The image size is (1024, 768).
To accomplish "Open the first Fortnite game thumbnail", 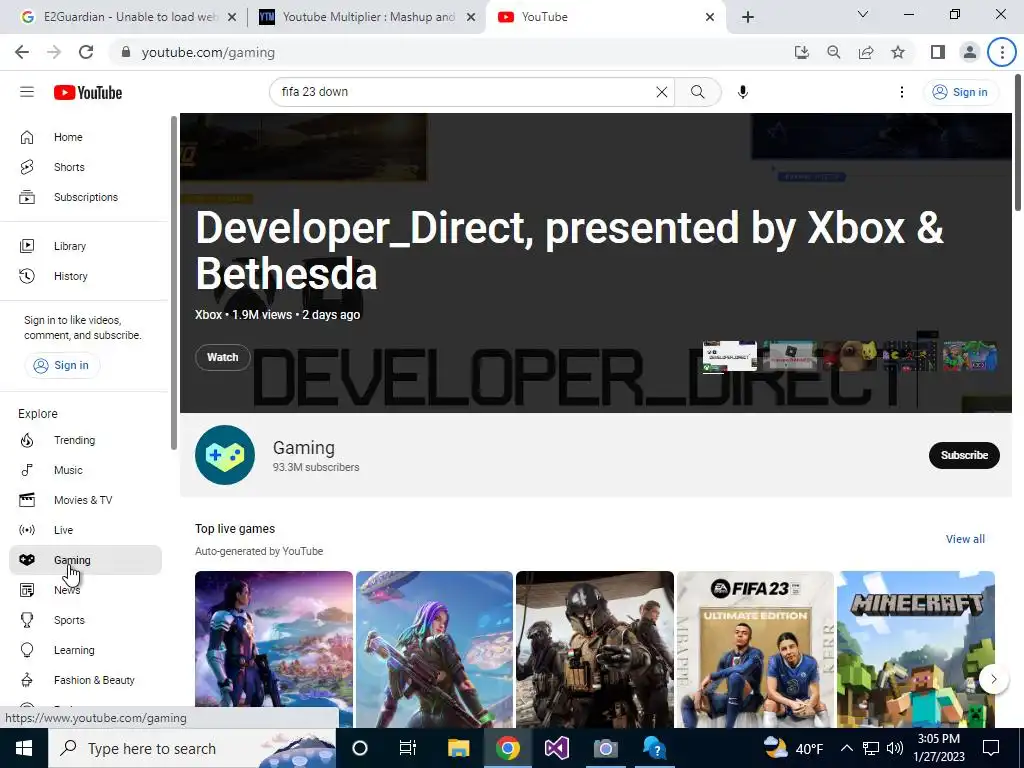I will point(274,649).
